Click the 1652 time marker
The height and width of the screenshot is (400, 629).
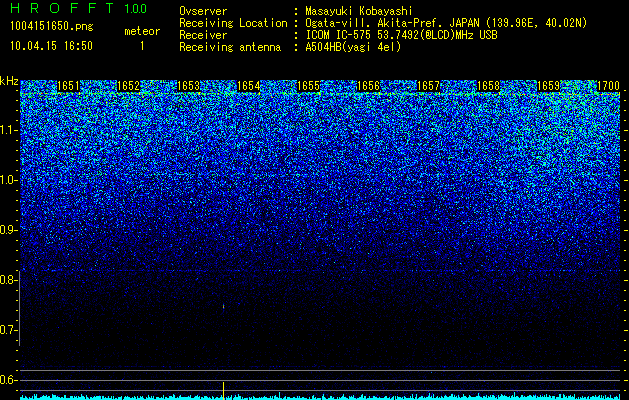[128, 86]
